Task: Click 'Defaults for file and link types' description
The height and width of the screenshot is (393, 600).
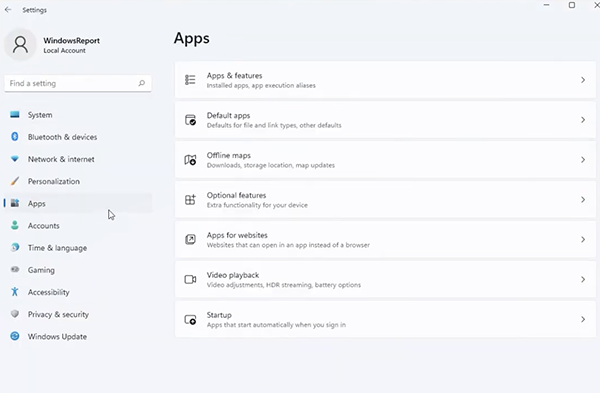Action: click(x=274, y=126)
